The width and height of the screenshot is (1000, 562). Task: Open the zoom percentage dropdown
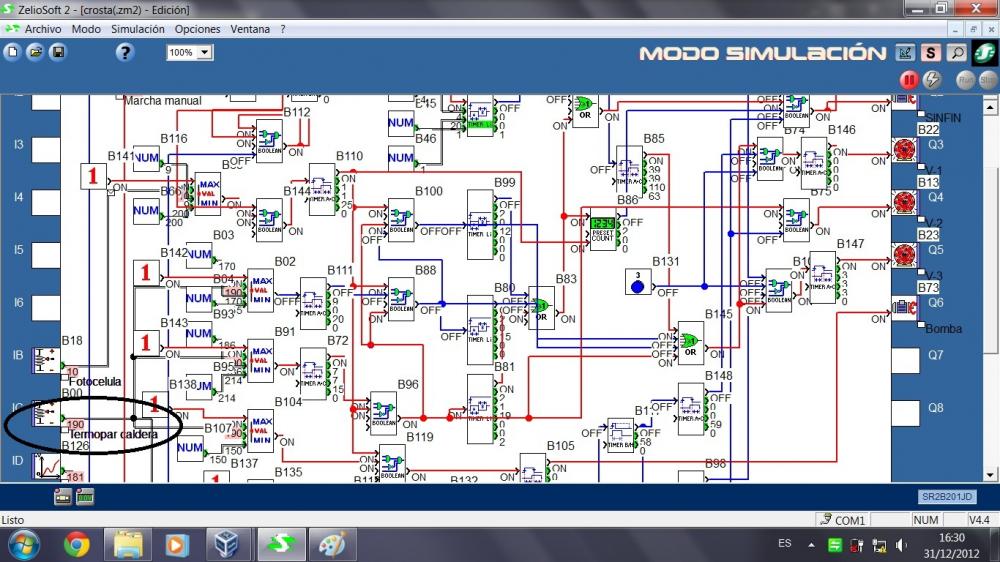[x=204, y=52]
